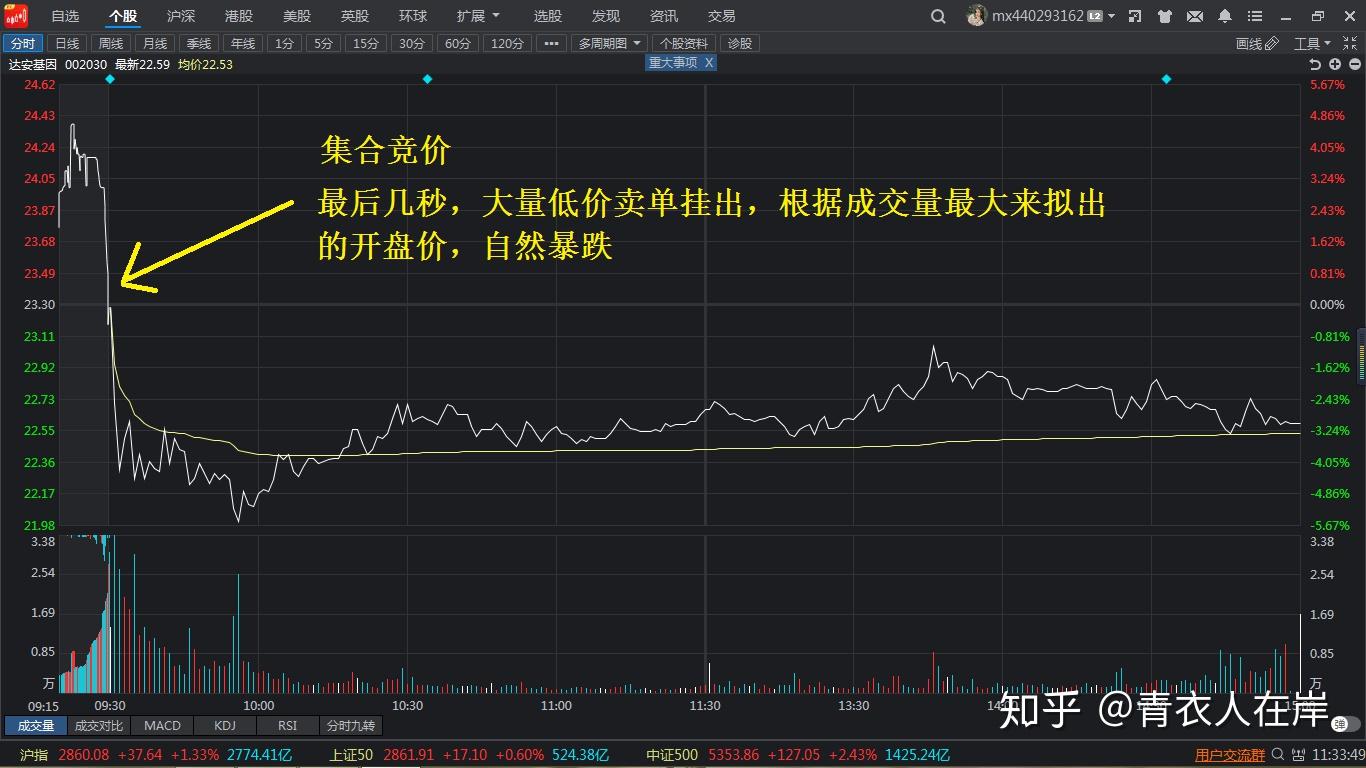Click the notification bell icon
This screenshot has height=768, width=1366.
point(1224,16)
